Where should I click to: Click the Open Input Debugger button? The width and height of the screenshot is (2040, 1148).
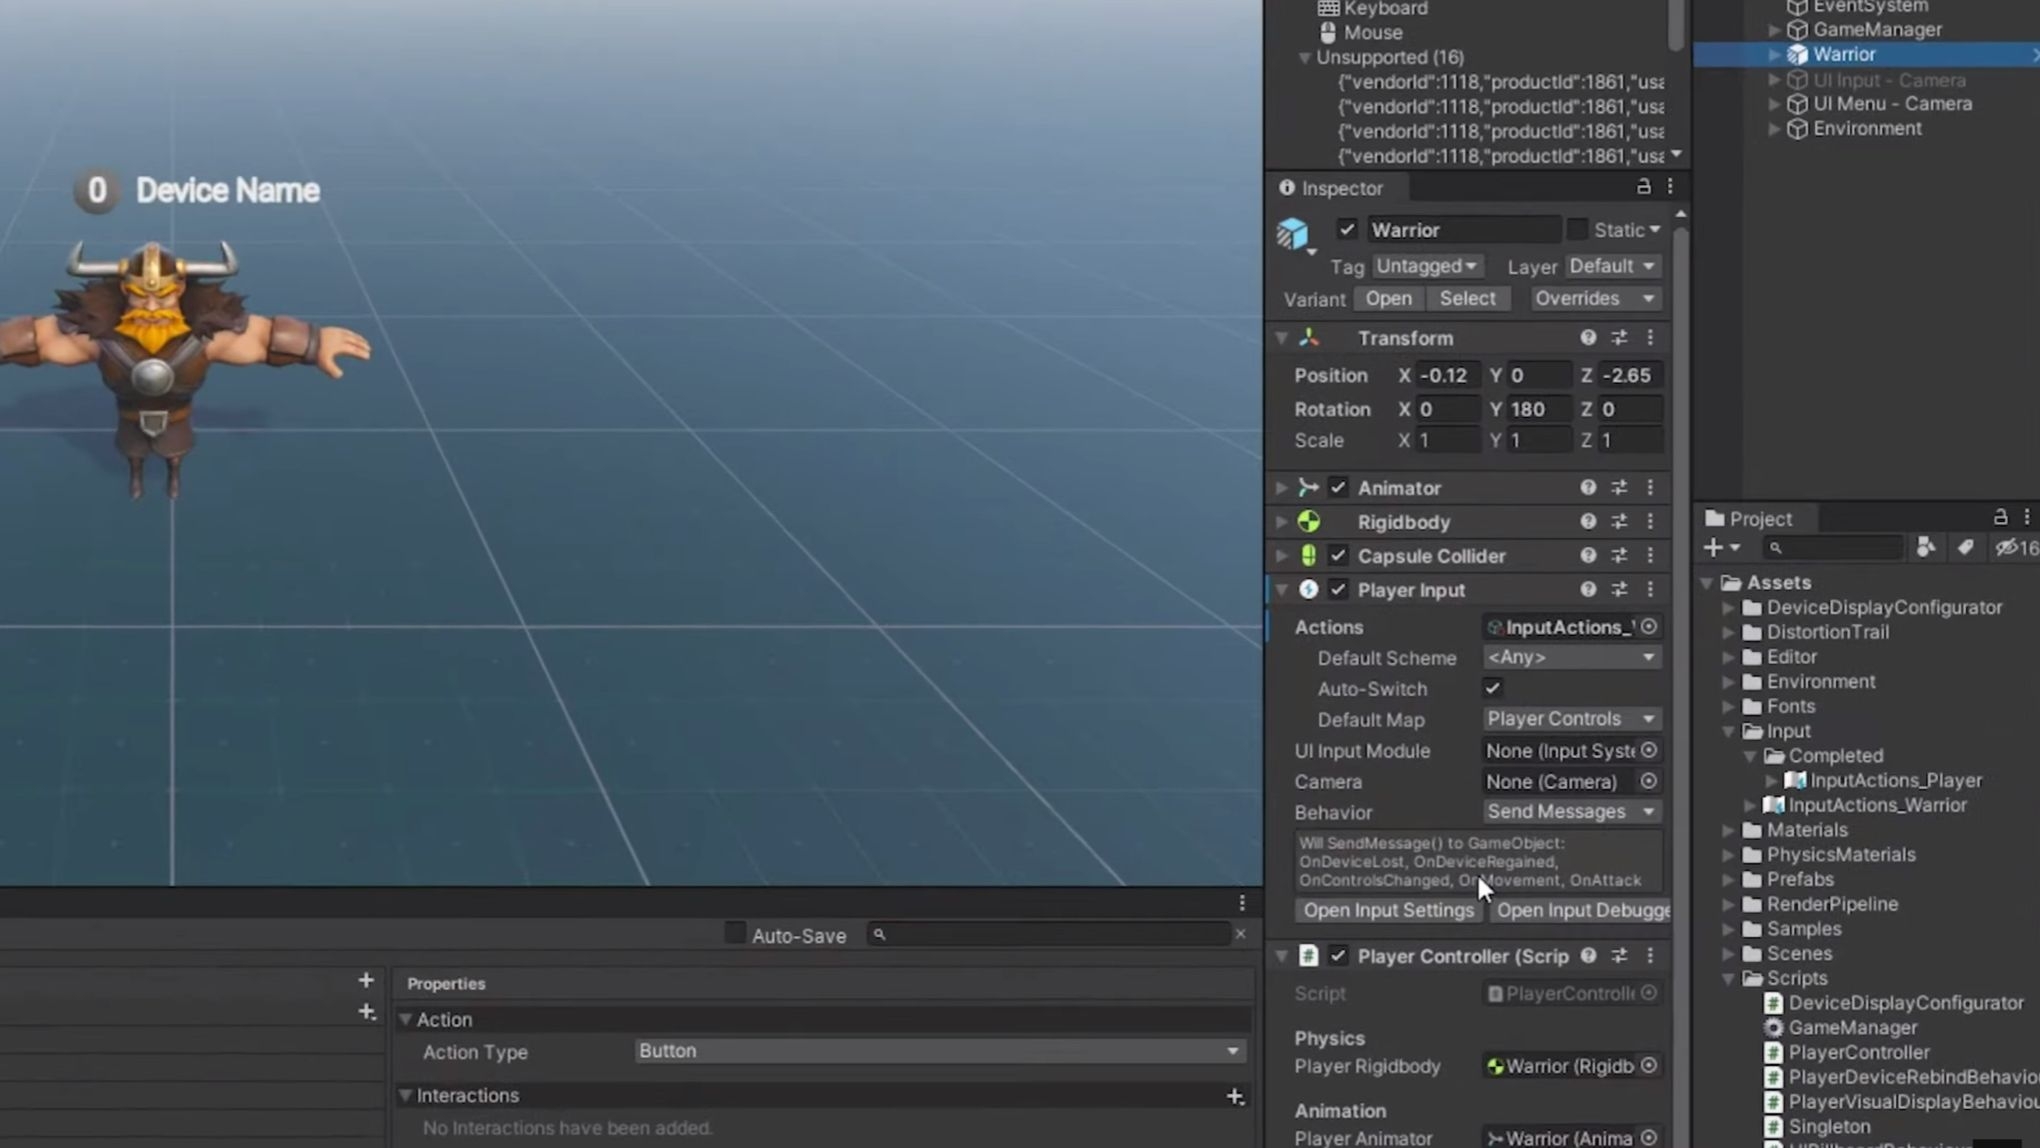(1580, 908)
